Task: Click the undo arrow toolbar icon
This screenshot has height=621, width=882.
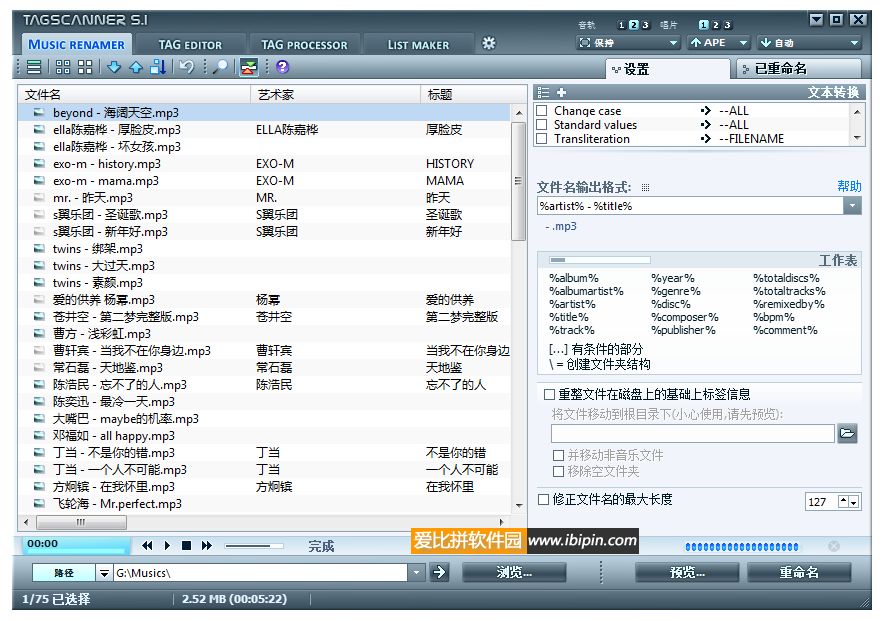Action: click(x=186, y=68)
